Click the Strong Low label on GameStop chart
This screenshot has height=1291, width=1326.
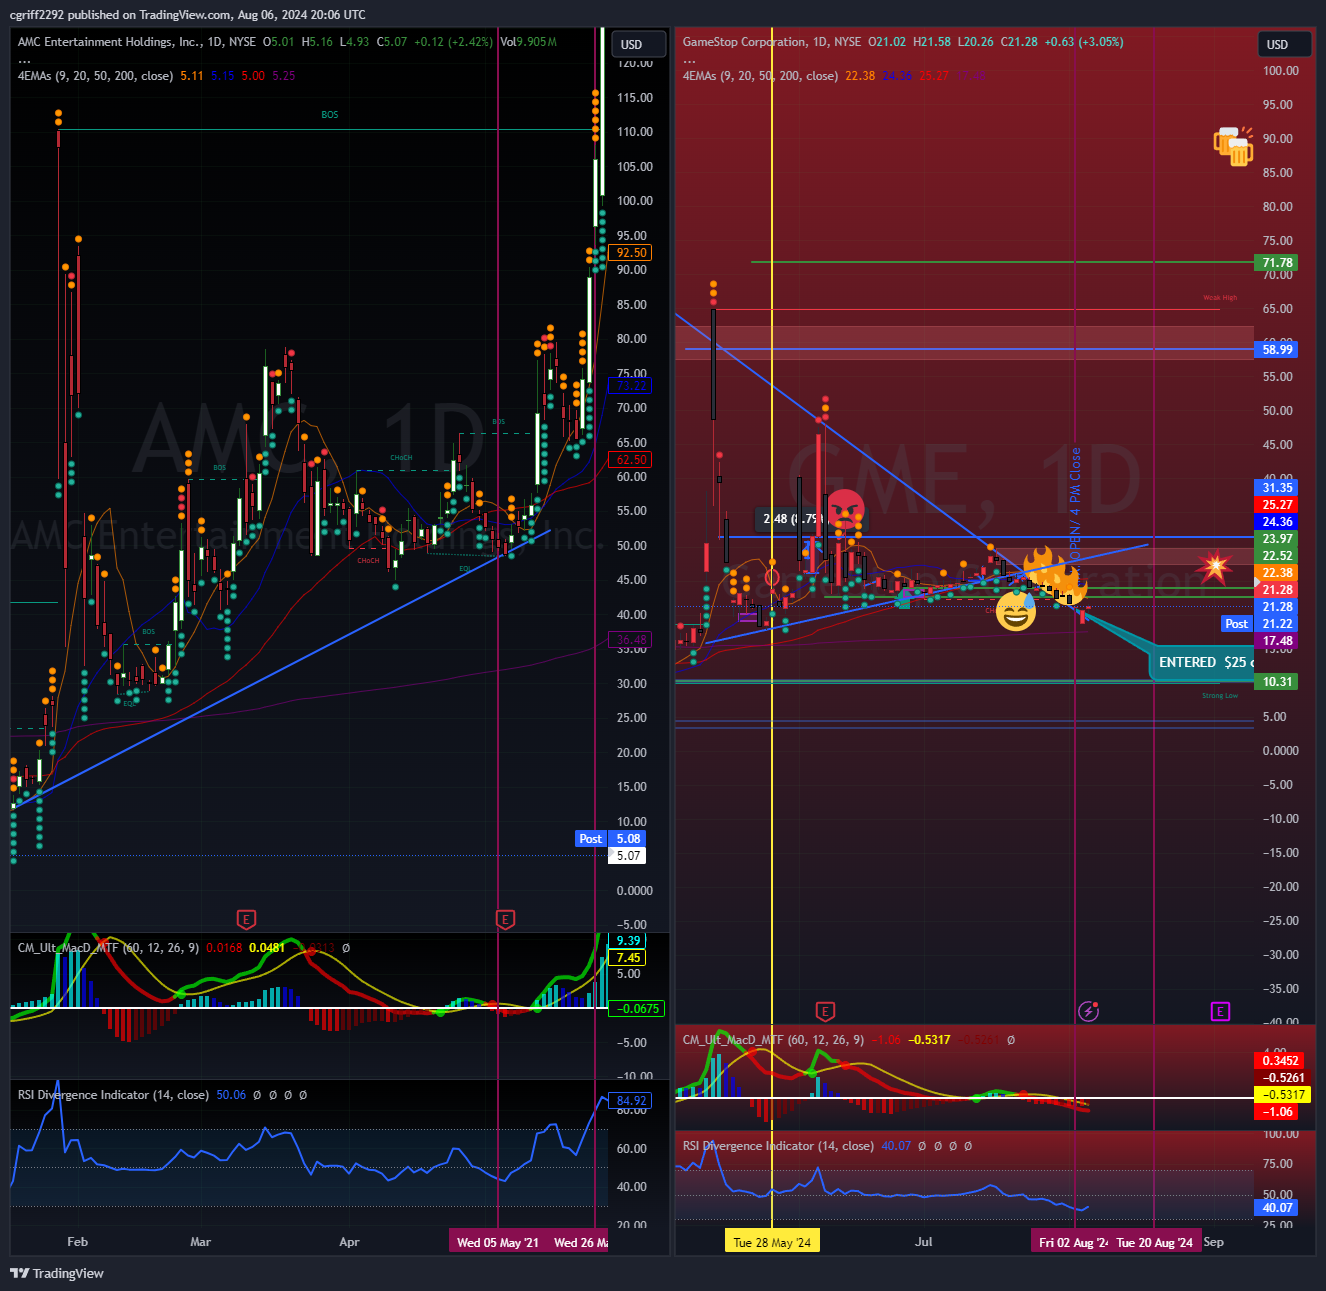pos(1220,696)
